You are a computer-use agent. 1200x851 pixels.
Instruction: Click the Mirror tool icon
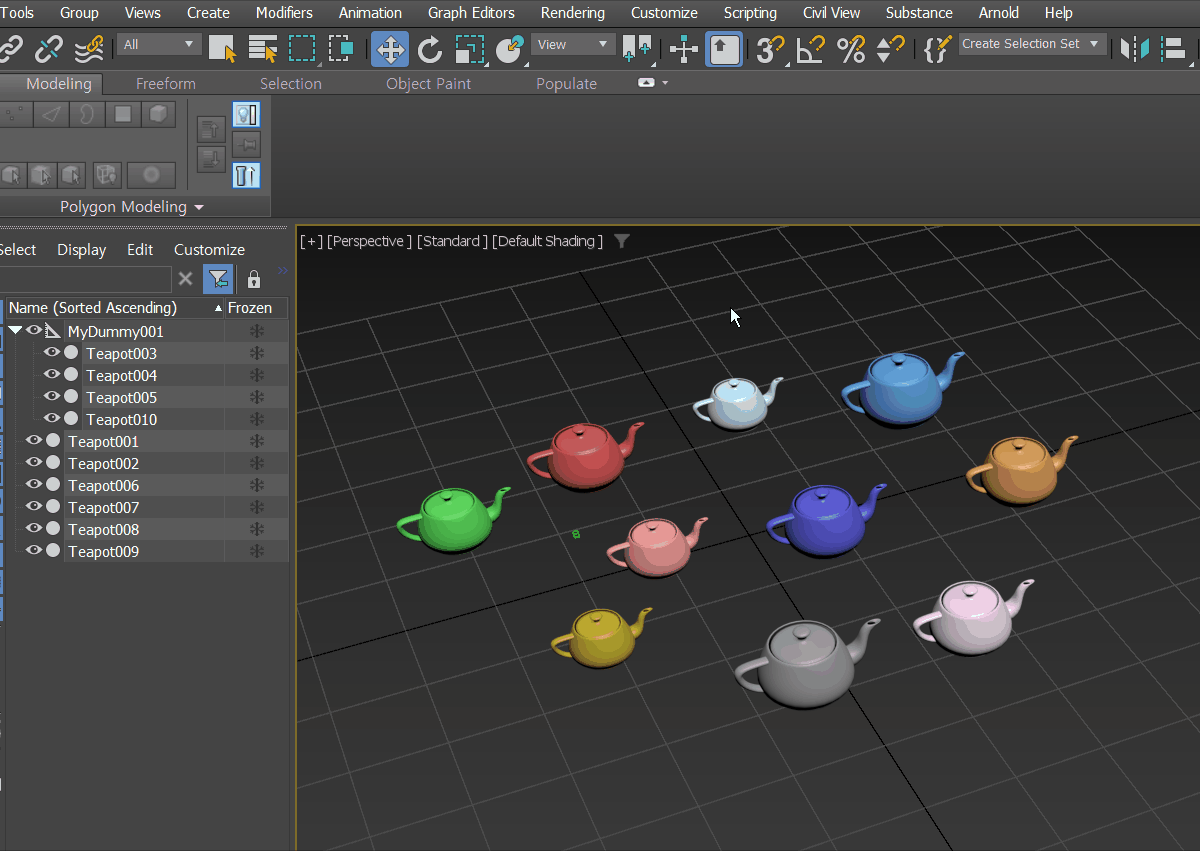click(1135, 49)
